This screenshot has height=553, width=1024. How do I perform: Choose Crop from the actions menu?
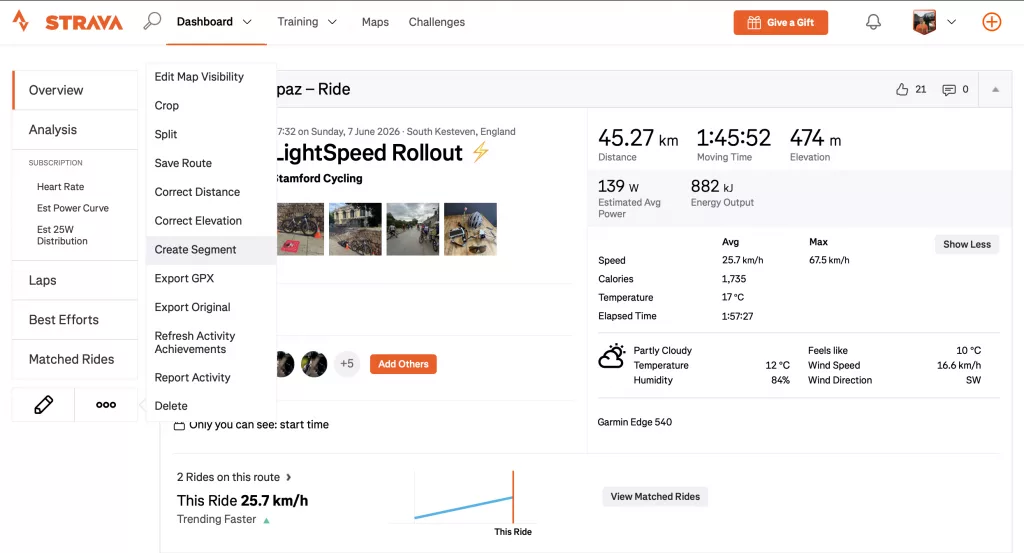click(x=212, y=105)
